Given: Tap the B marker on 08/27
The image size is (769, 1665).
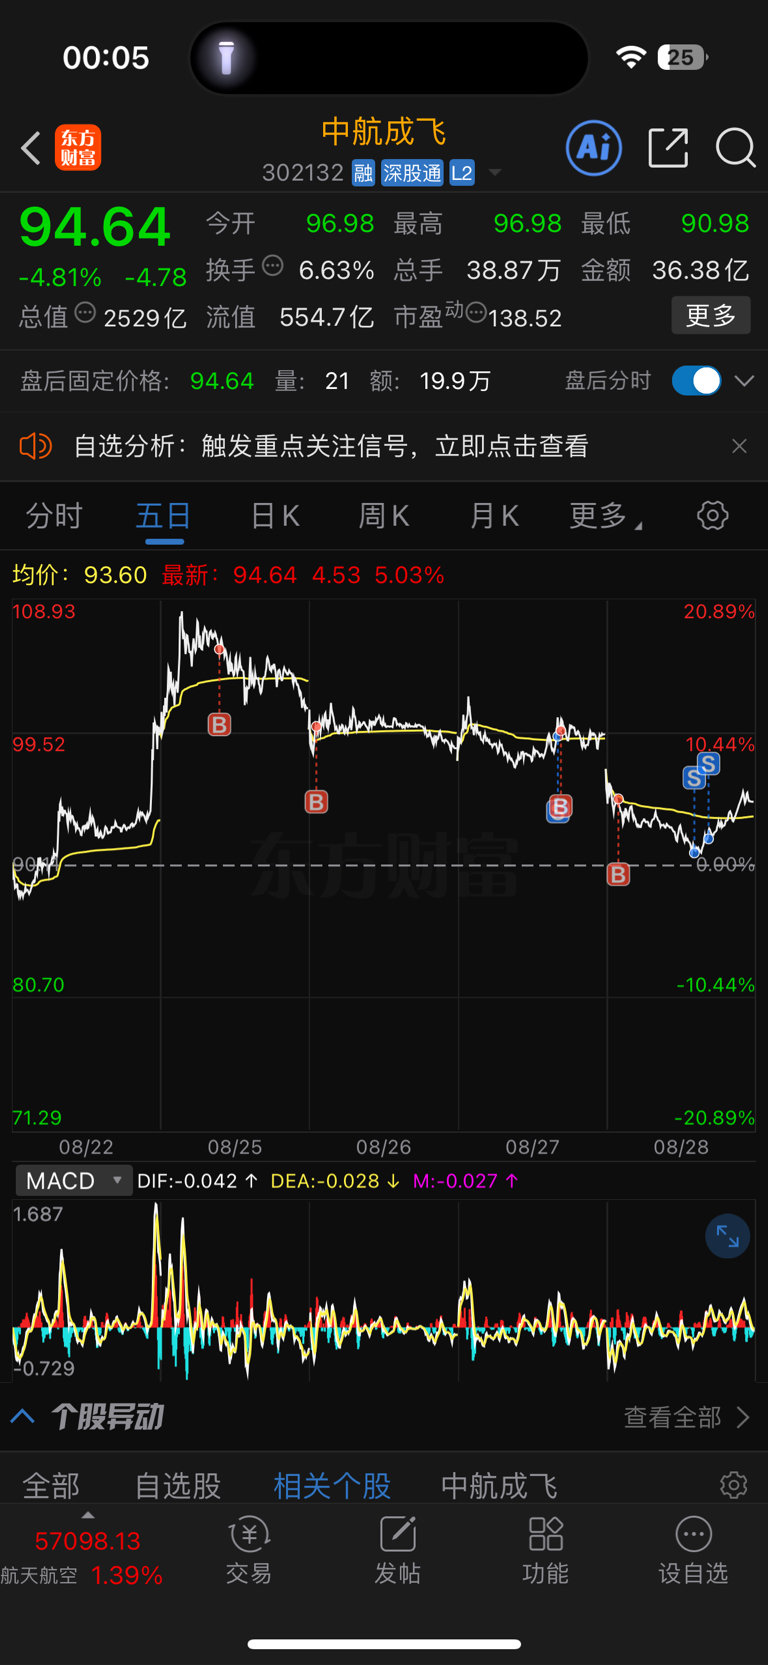Looking at the screenshot, I should 560,806.
